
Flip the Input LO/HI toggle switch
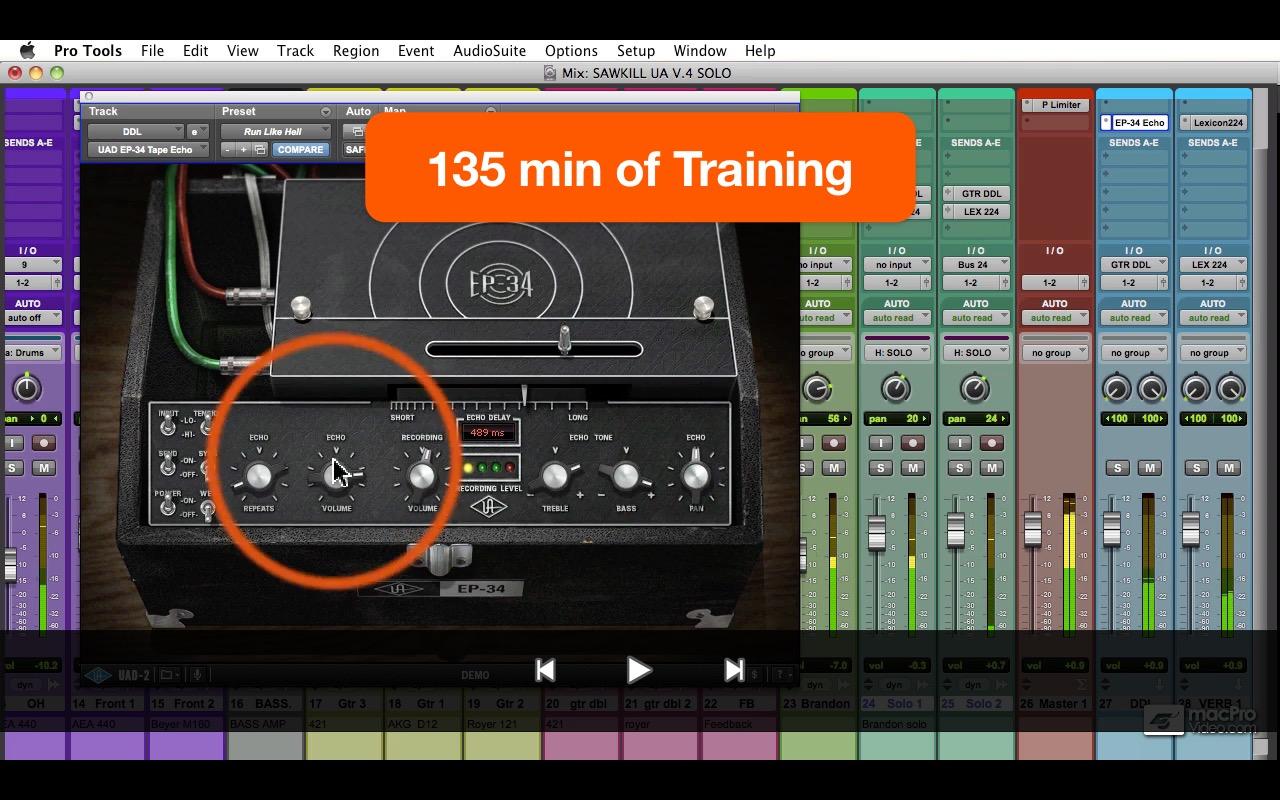(169, 427)
